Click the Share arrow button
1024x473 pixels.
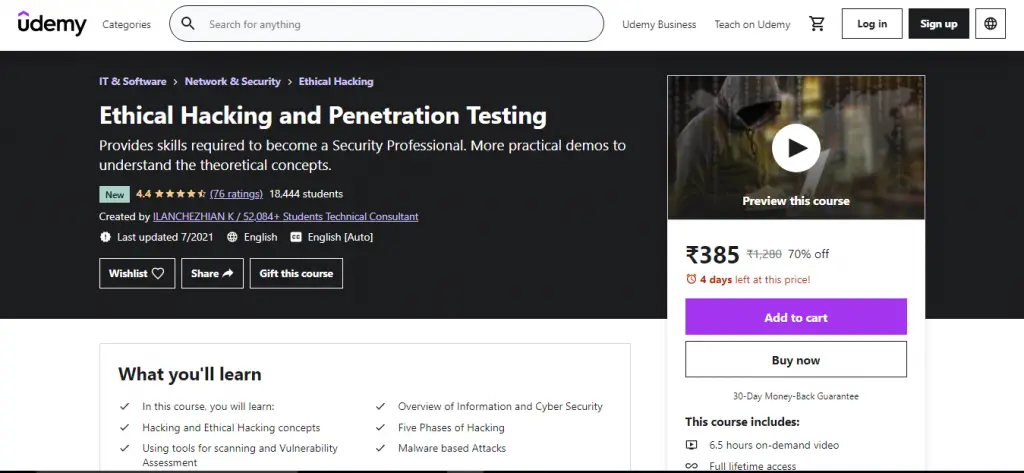212,273
